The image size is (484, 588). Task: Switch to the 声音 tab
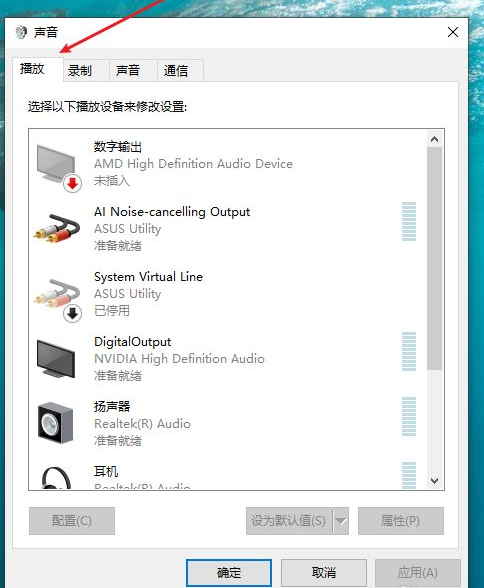[x=127, y=70]
